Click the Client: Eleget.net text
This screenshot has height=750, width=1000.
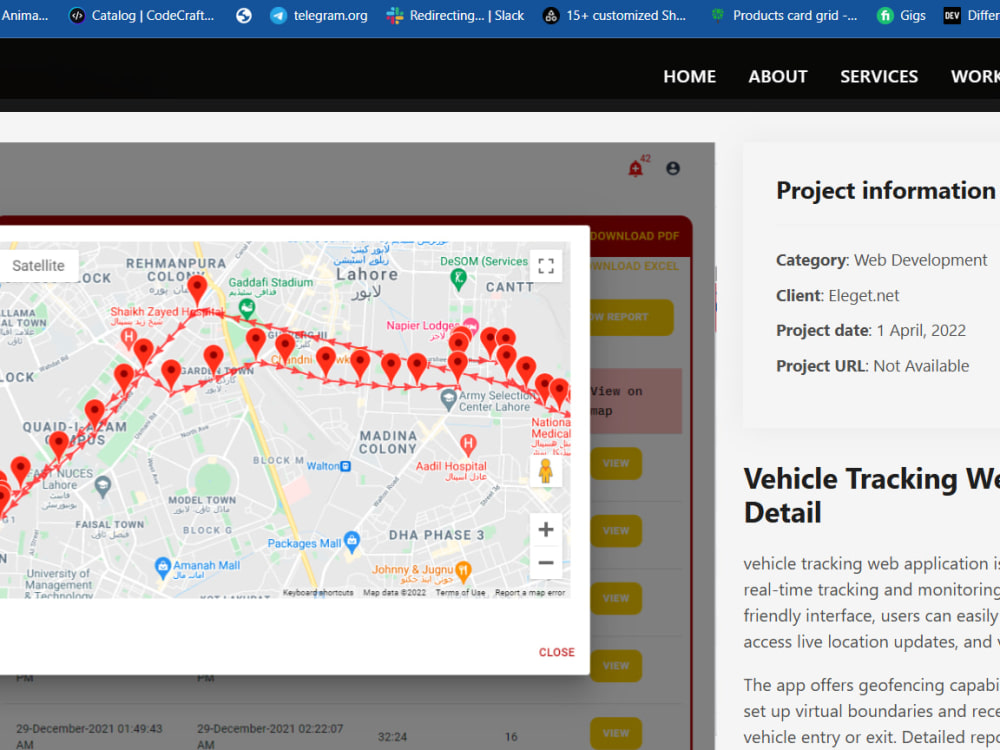837,296
